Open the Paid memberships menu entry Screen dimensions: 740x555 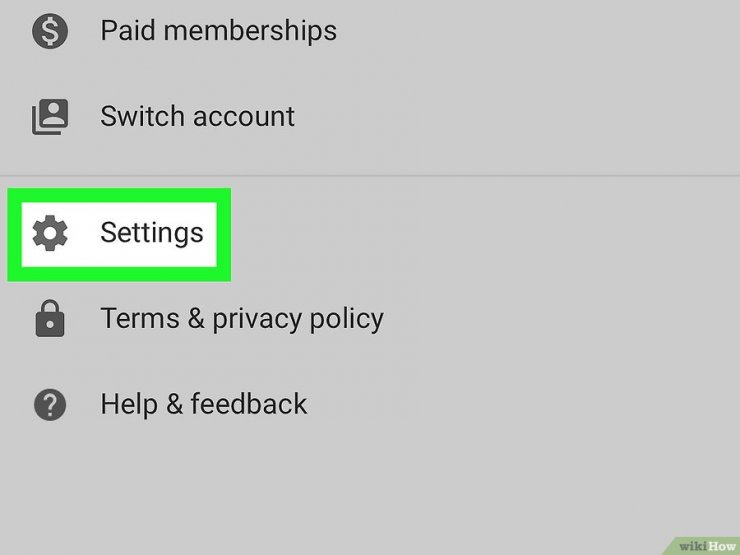coord(370,31)
